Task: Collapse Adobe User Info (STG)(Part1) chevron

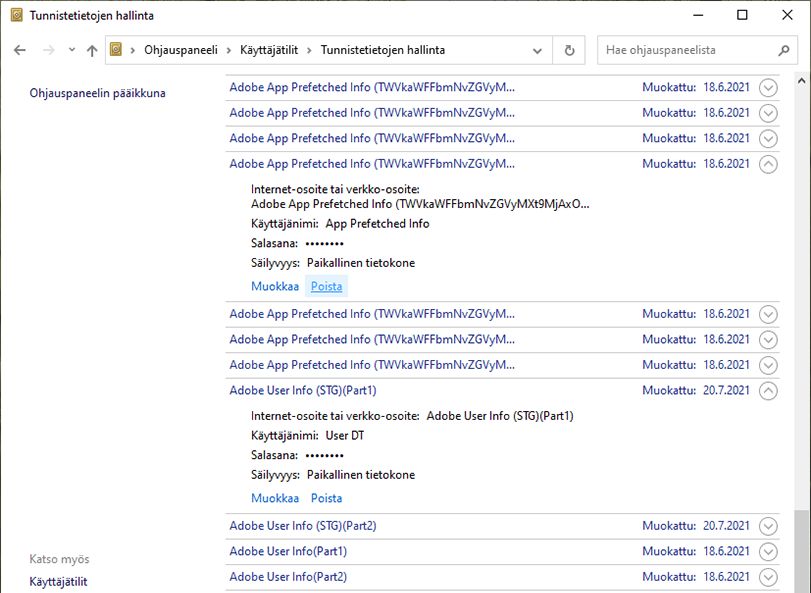Action: [768, 390]
